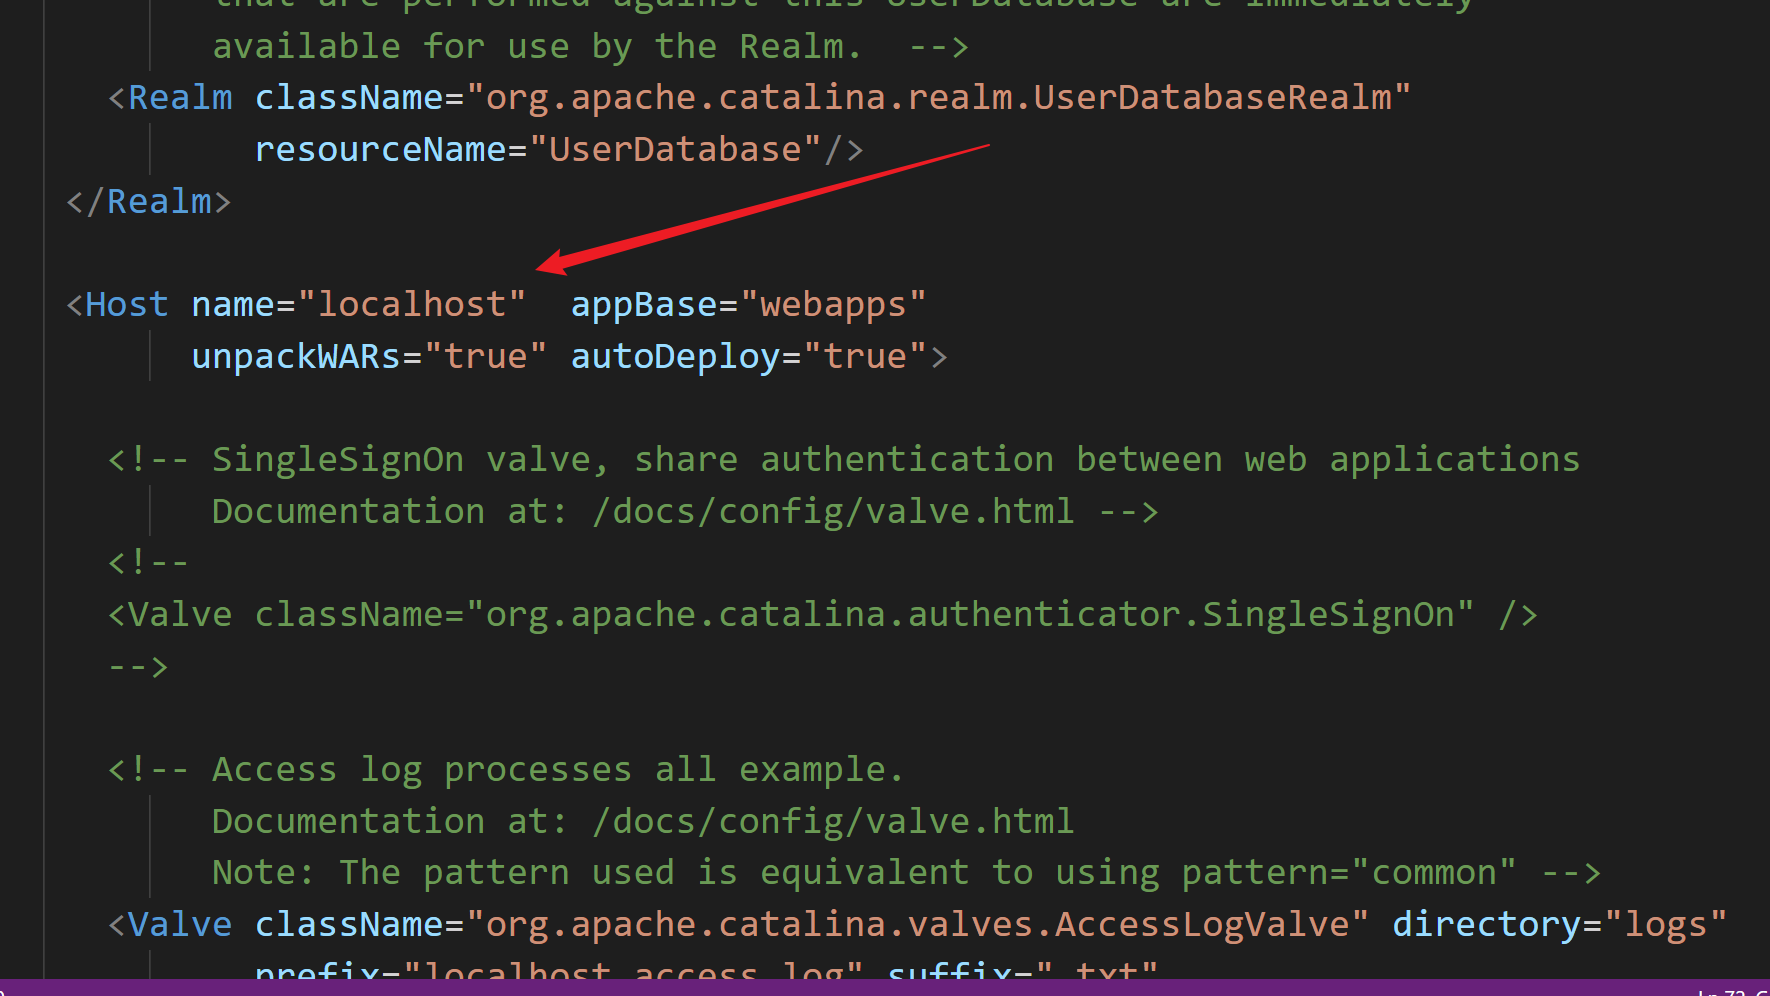
Task: Click the SingleSignOn valve comment line
Action: coord(844,460)
